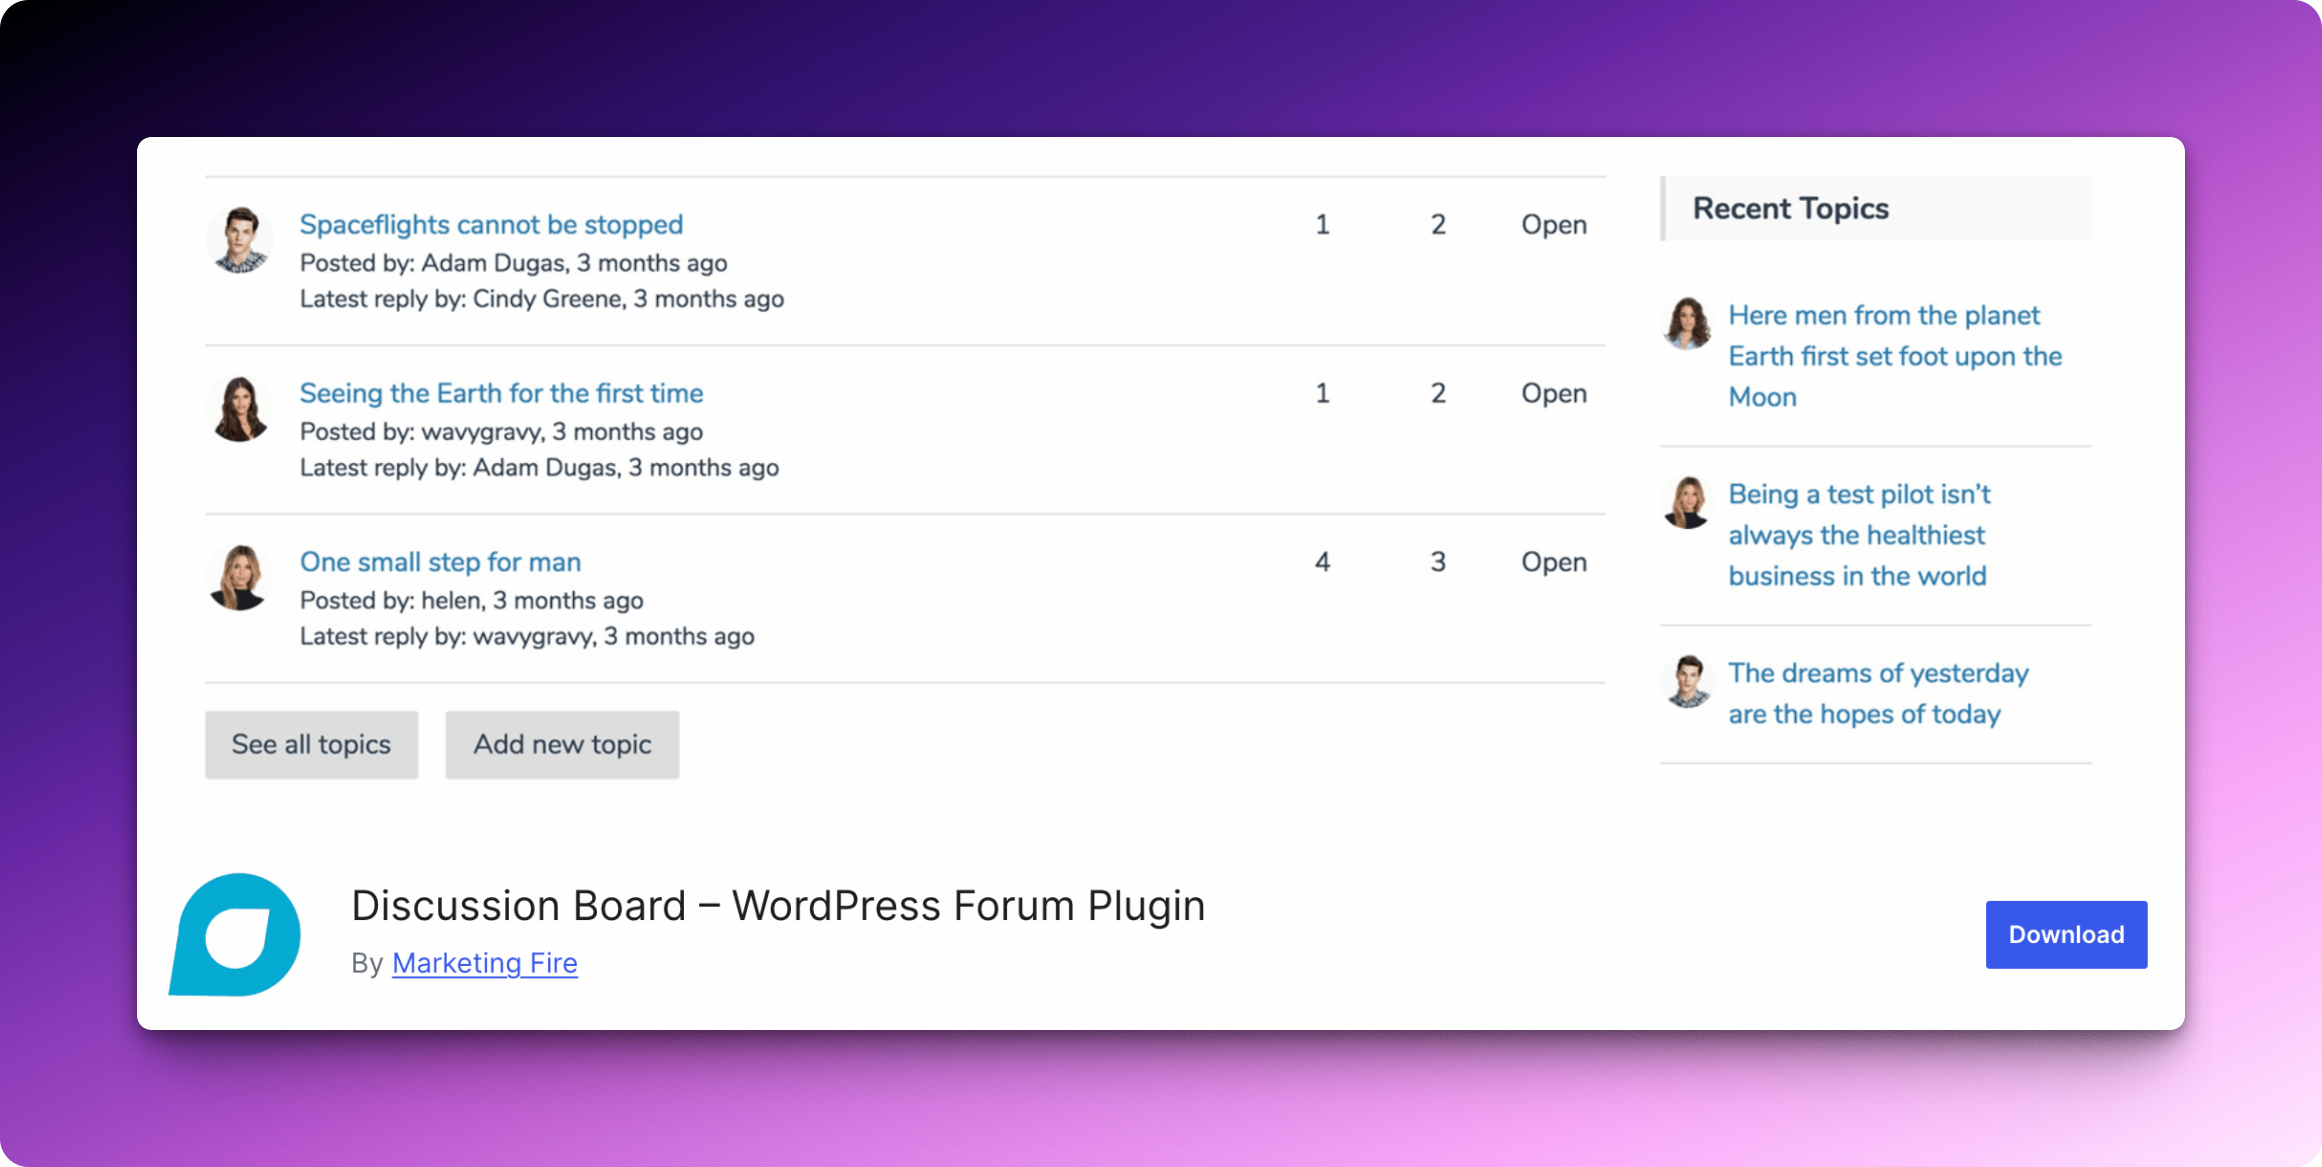The width and height of the screenshot is (2322, 1167).
Task: Click the Open status on Spaceflights topic
Action: coord(1553,224)
